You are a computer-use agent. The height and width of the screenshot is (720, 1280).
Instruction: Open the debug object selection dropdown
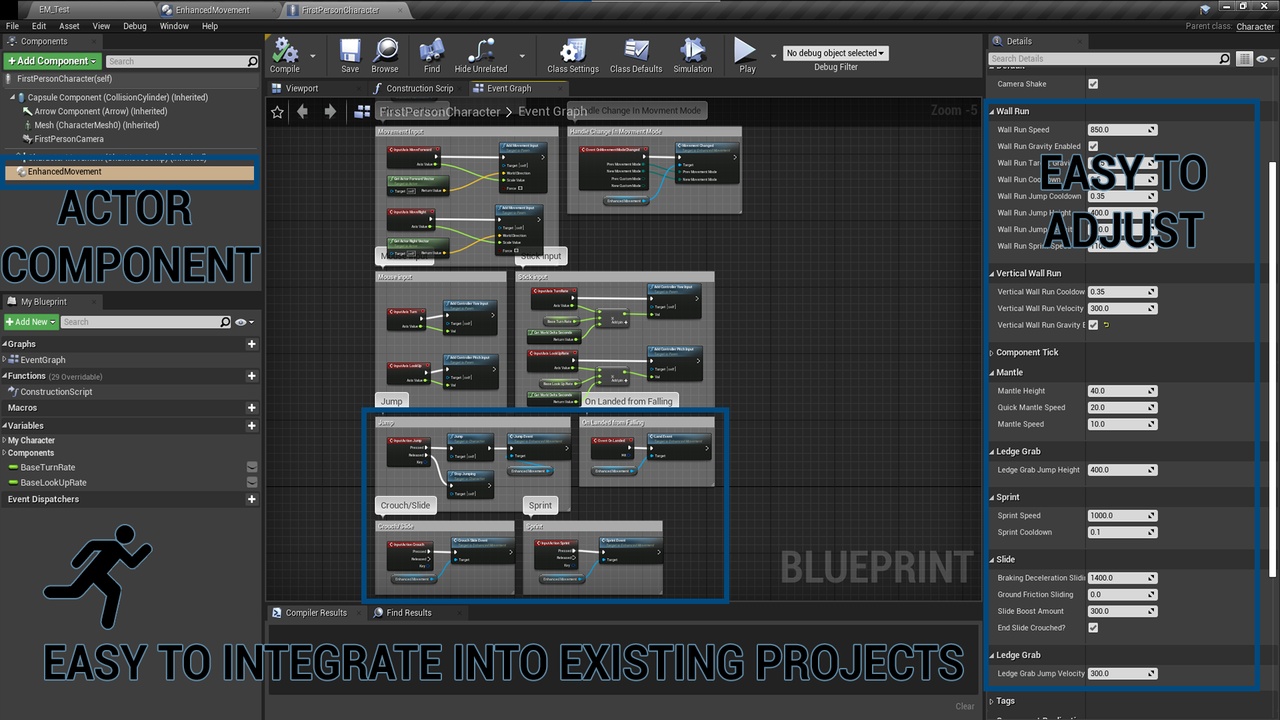coord(835,53)
